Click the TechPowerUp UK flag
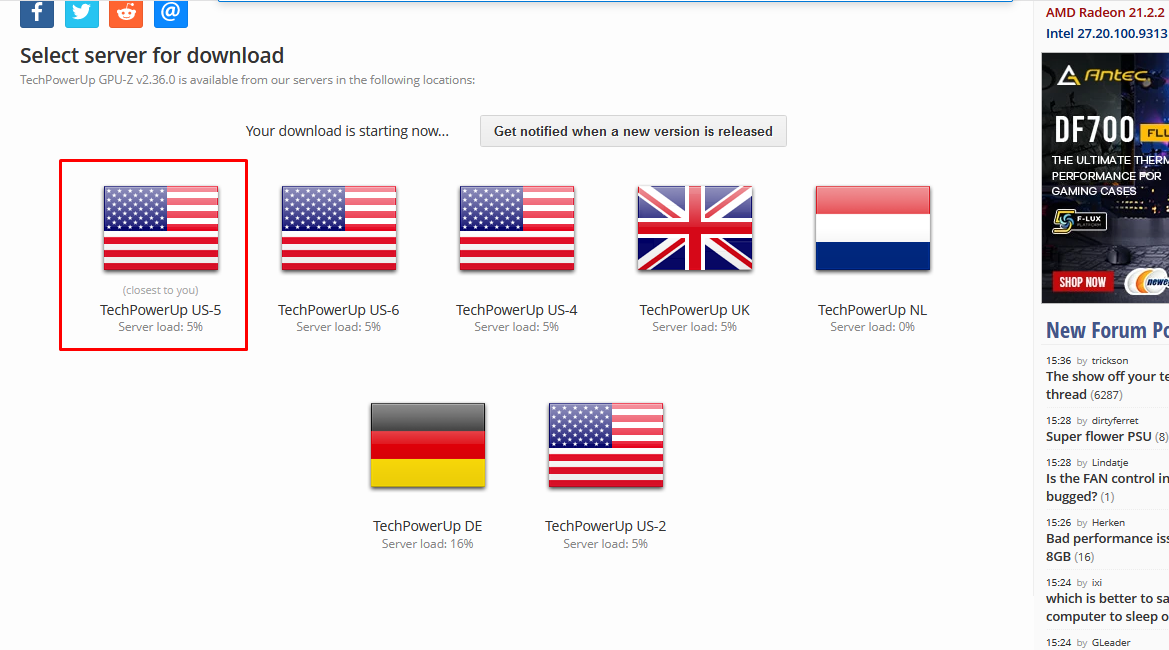 [x=695, y=228]
